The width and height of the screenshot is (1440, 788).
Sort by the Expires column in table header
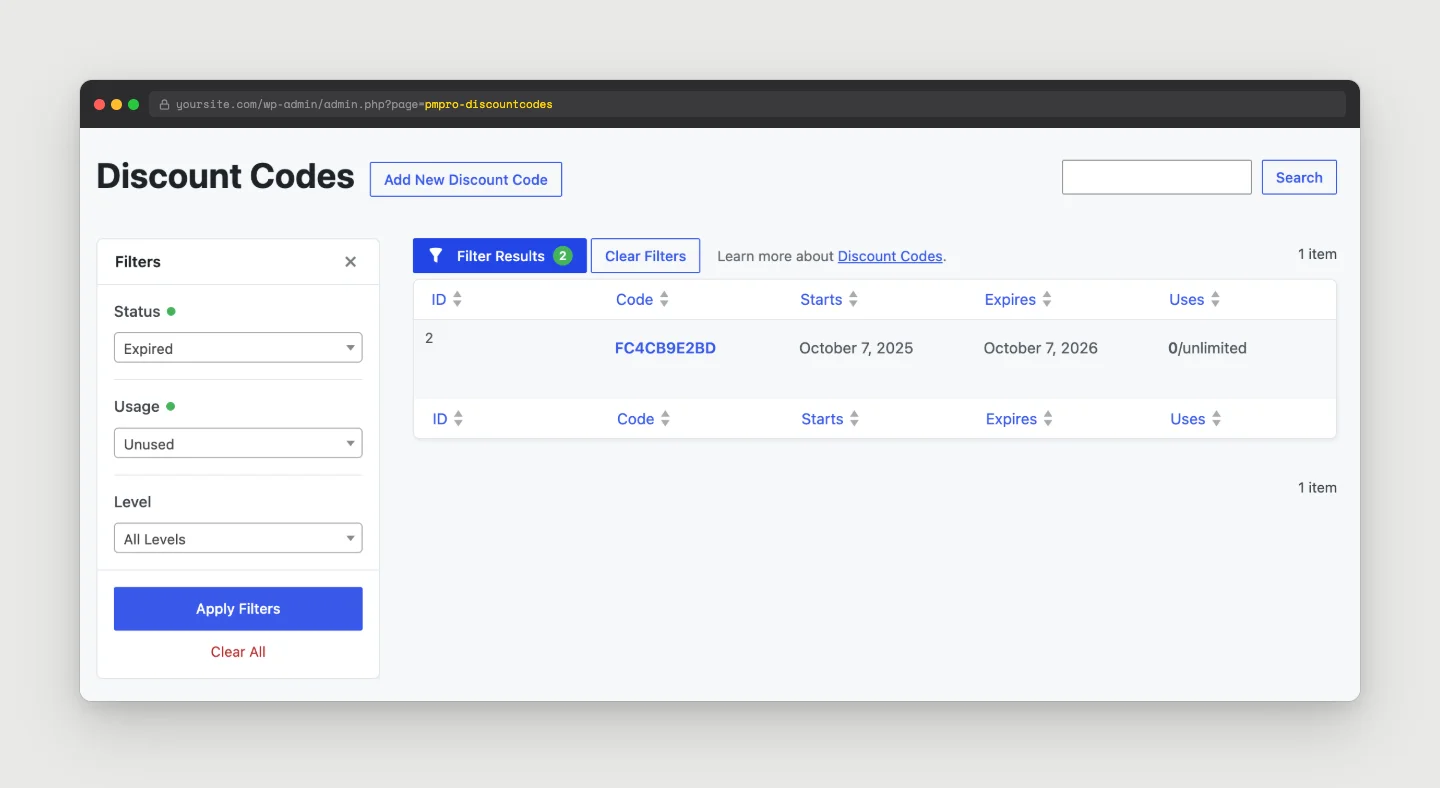pyautogui.click(x=1010, y=299)
